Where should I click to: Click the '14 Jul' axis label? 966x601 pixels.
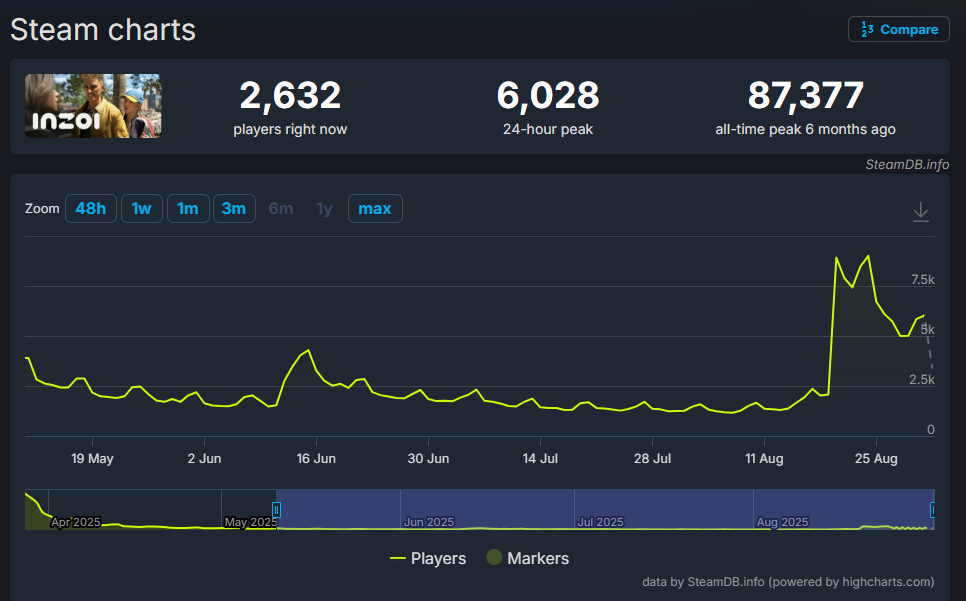point(540,458)
